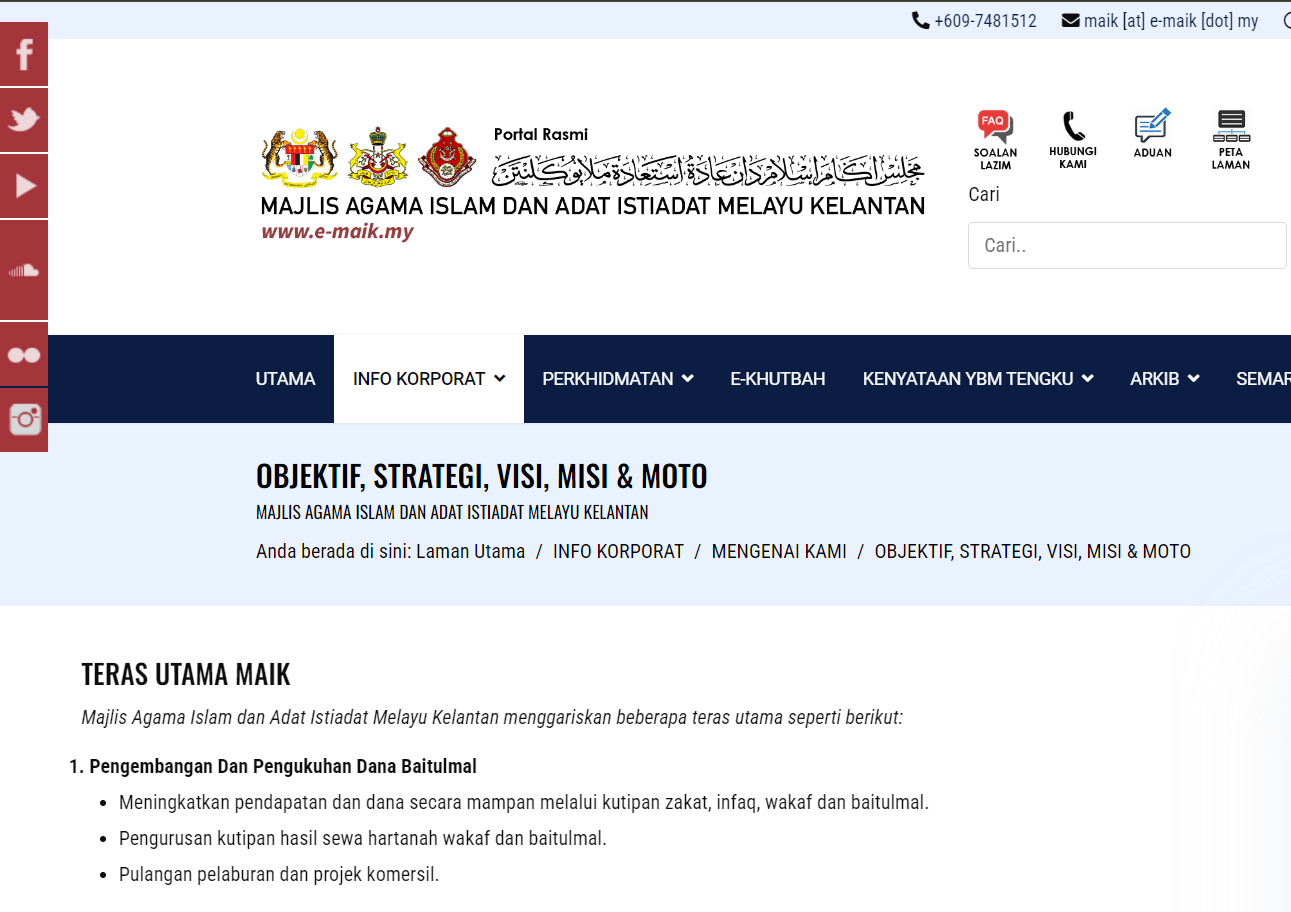Image resolution: width=1291 pixels, height=912 pixels.
Task: Click the www.e-maik.my site link
Action: pyautogui.click(x=337, y=232)
